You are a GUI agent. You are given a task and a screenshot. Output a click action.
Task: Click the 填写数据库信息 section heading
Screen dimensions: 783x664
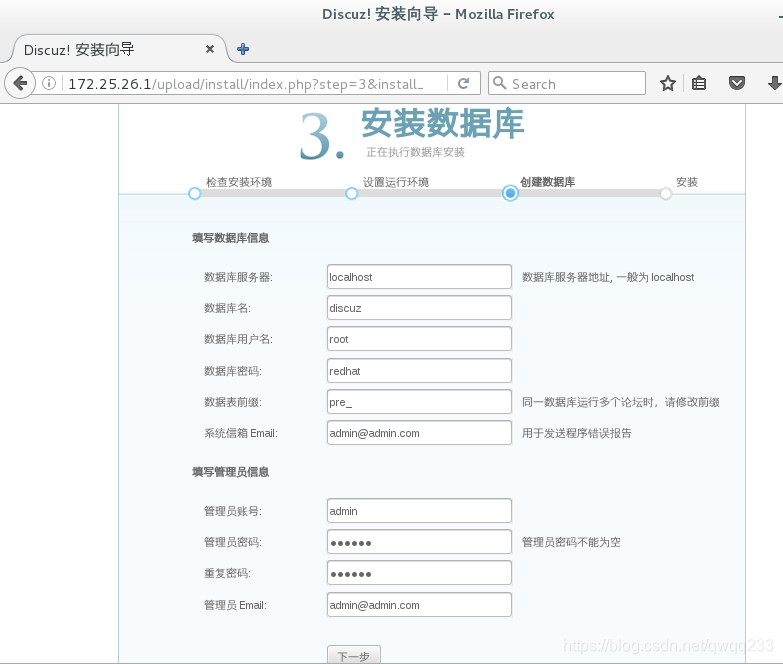click(x=231, y=238)
